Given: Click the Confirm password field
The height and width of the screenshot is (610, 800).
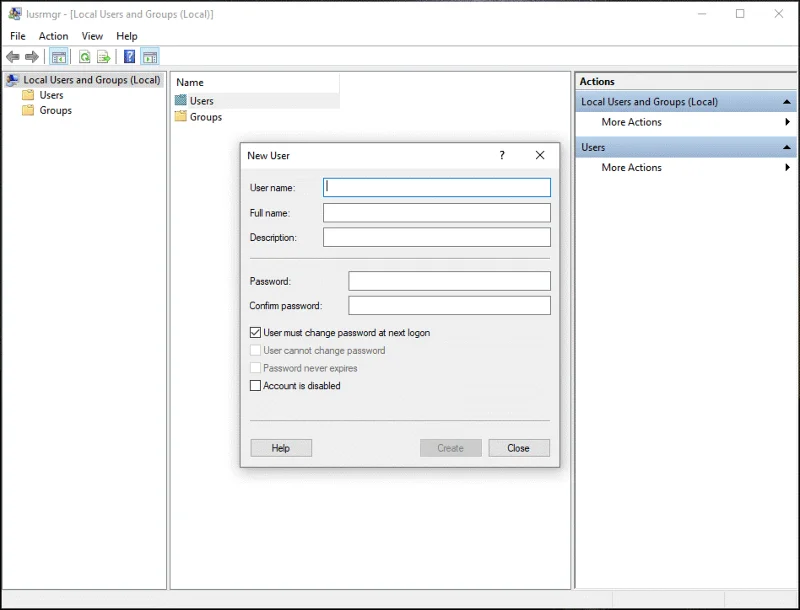Looking at the screenshot, I should coord(449,306).
